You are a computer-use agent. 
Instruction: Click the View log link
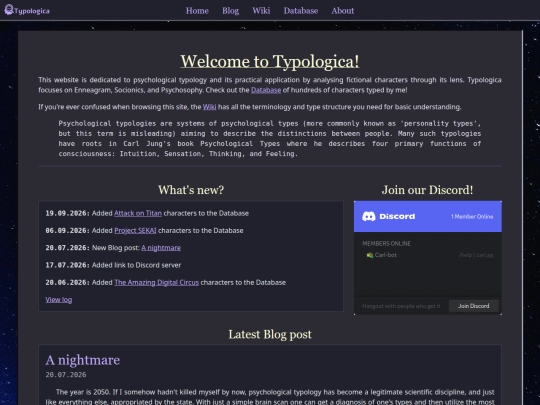coord(59,300)
